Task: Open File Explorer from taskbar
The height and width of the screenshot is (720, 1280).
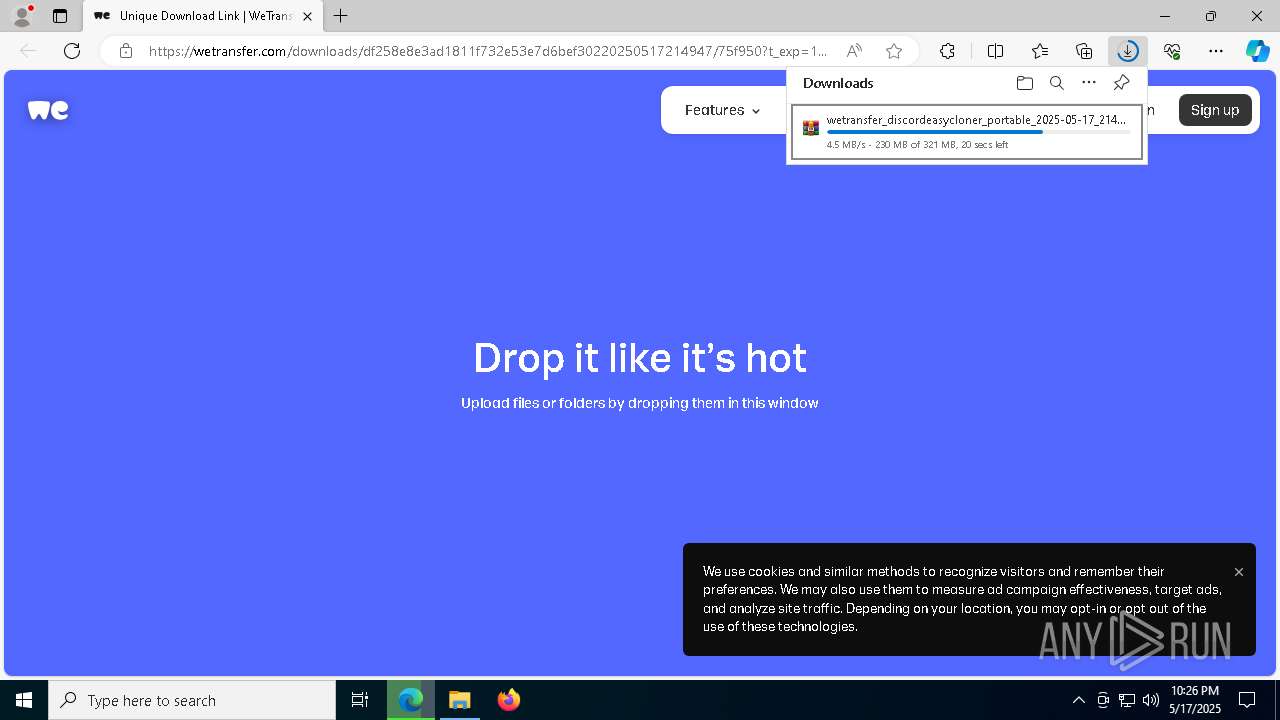Action: [459, 700]
